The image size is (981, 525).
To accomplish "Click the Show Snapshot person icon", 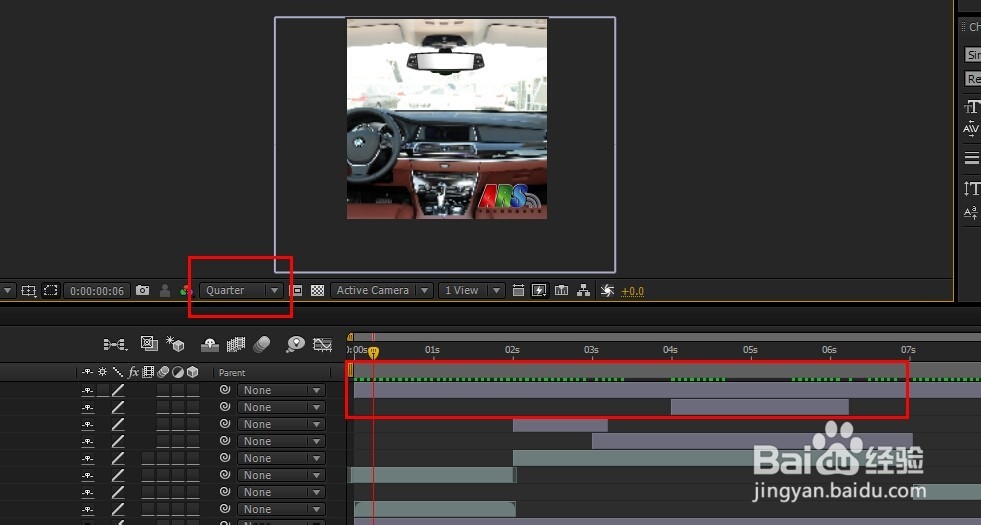I will tap(165, 290).
